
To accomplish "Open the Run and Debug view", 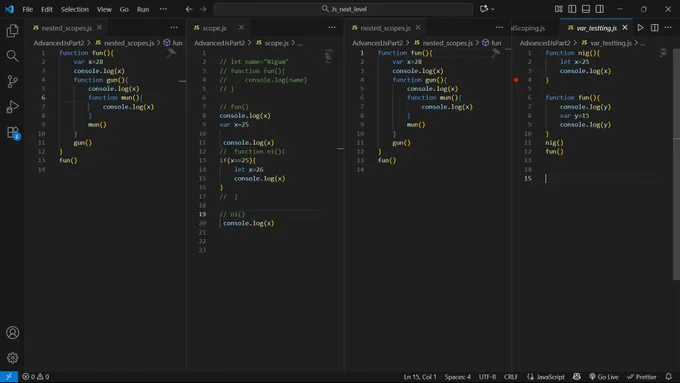I will pos(12,107).
